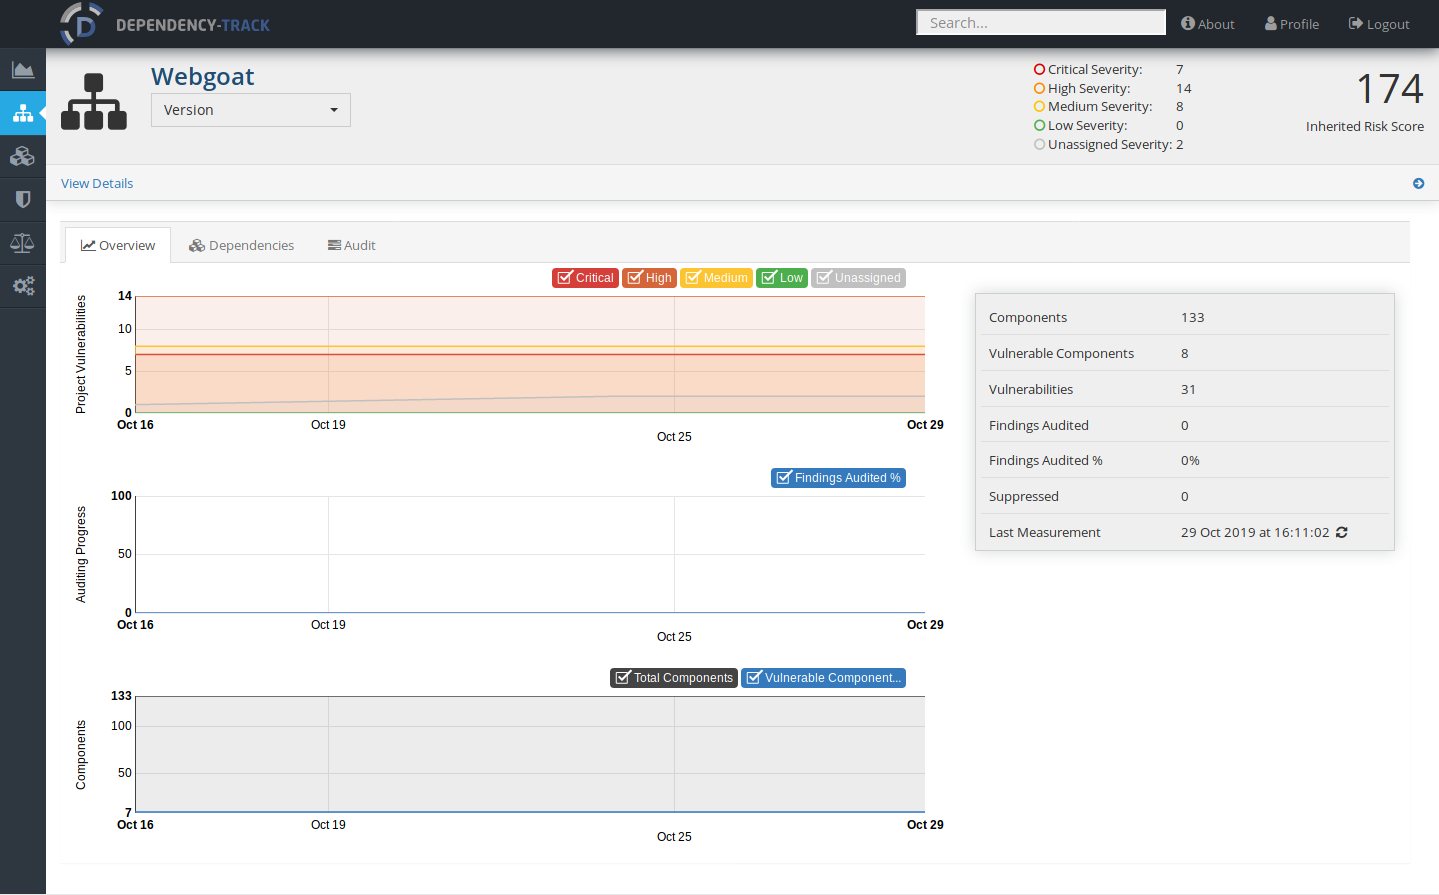Toggle the Vulnerable Components series

coord(823,678)
